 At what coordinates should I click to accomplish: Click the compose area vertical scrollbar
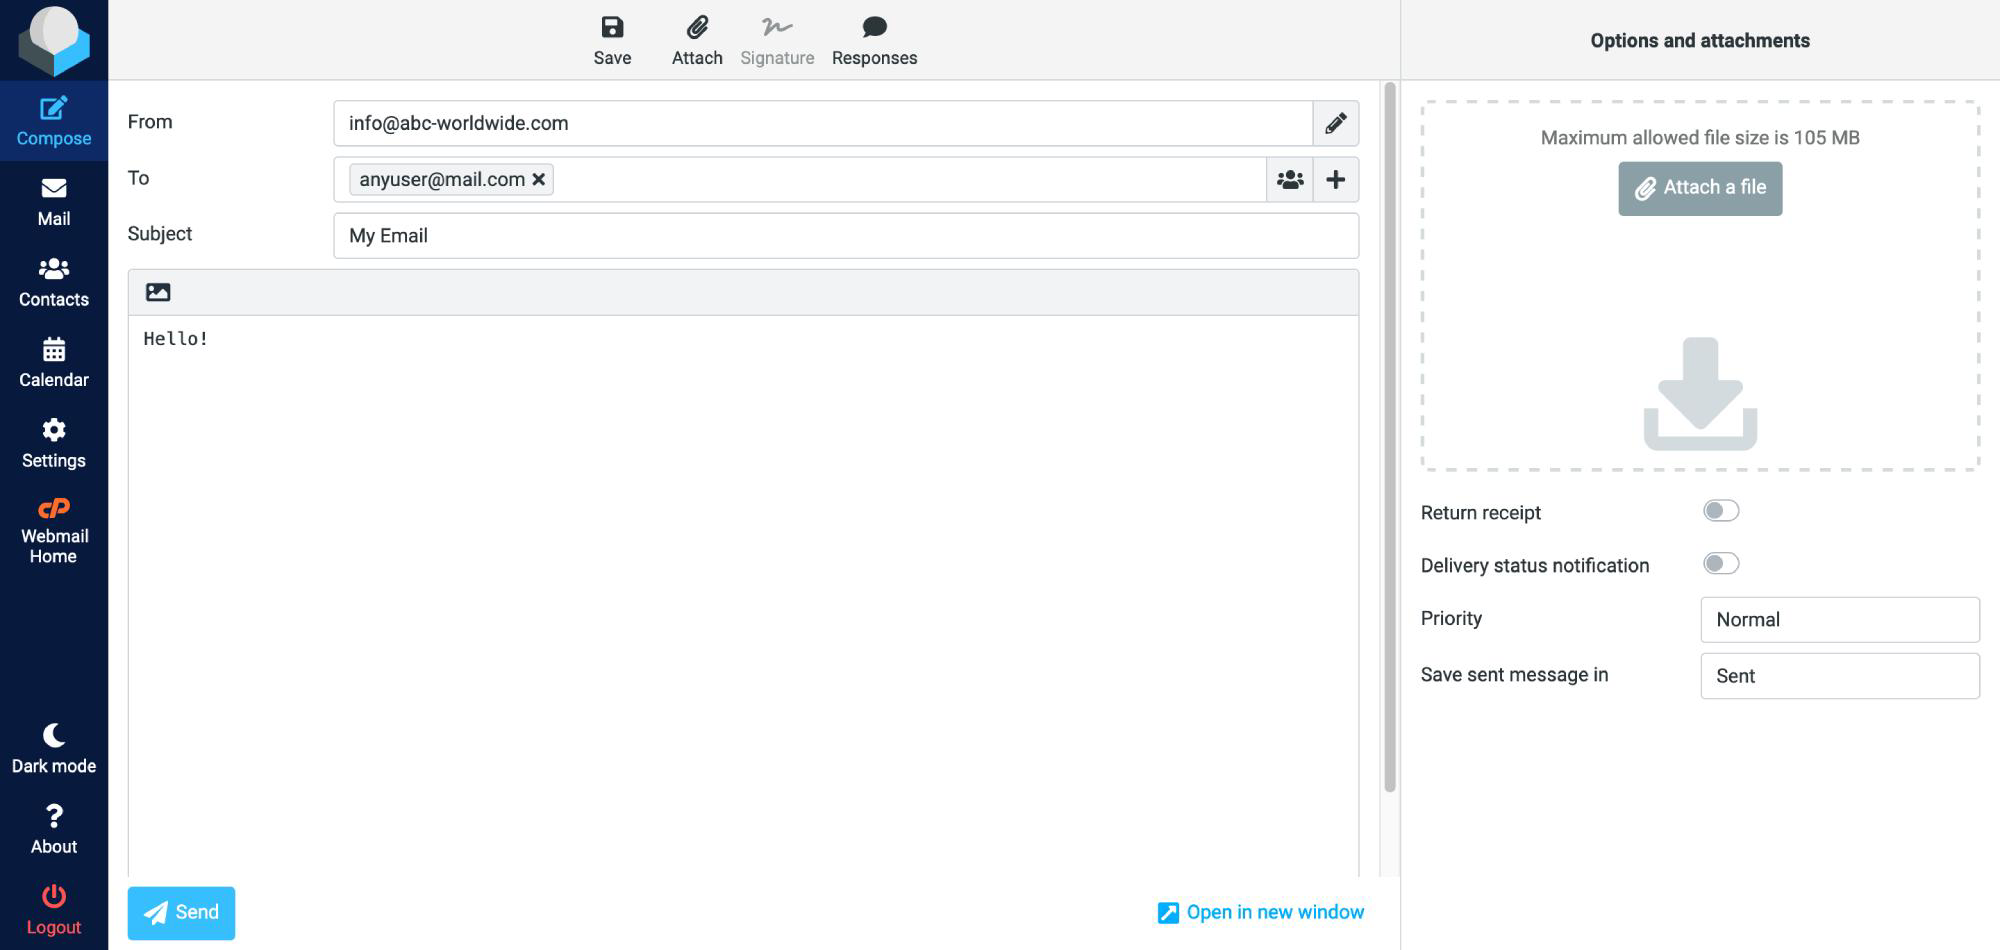pyautogui.click(x=1389, y=438)
